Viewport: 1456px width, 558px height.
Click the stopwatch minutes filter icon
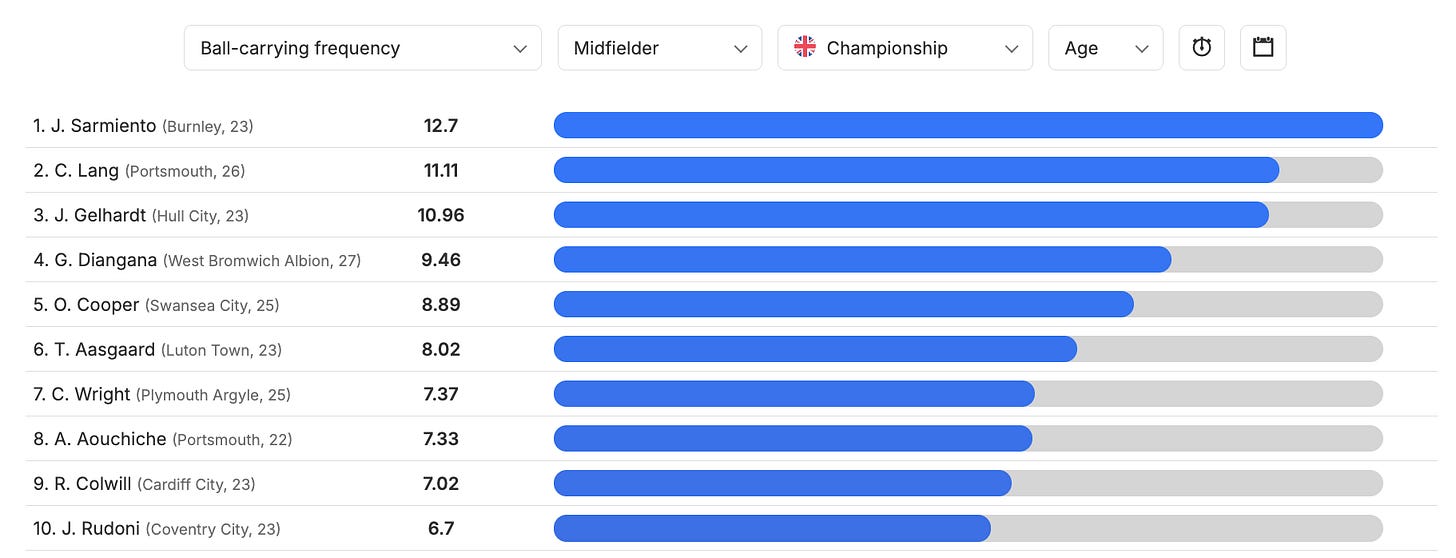pyautogui.click(x=1201, y=48)
